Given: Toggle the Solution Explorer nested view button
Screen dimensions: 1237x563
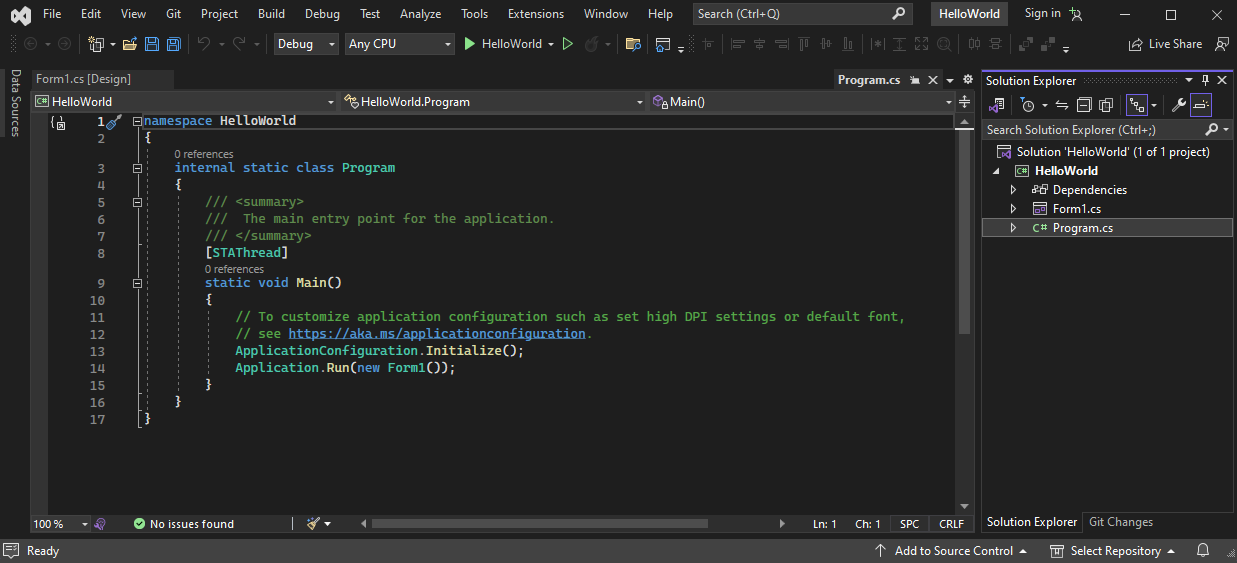Looking at the screenshot, I should (x=1136, y=105).
